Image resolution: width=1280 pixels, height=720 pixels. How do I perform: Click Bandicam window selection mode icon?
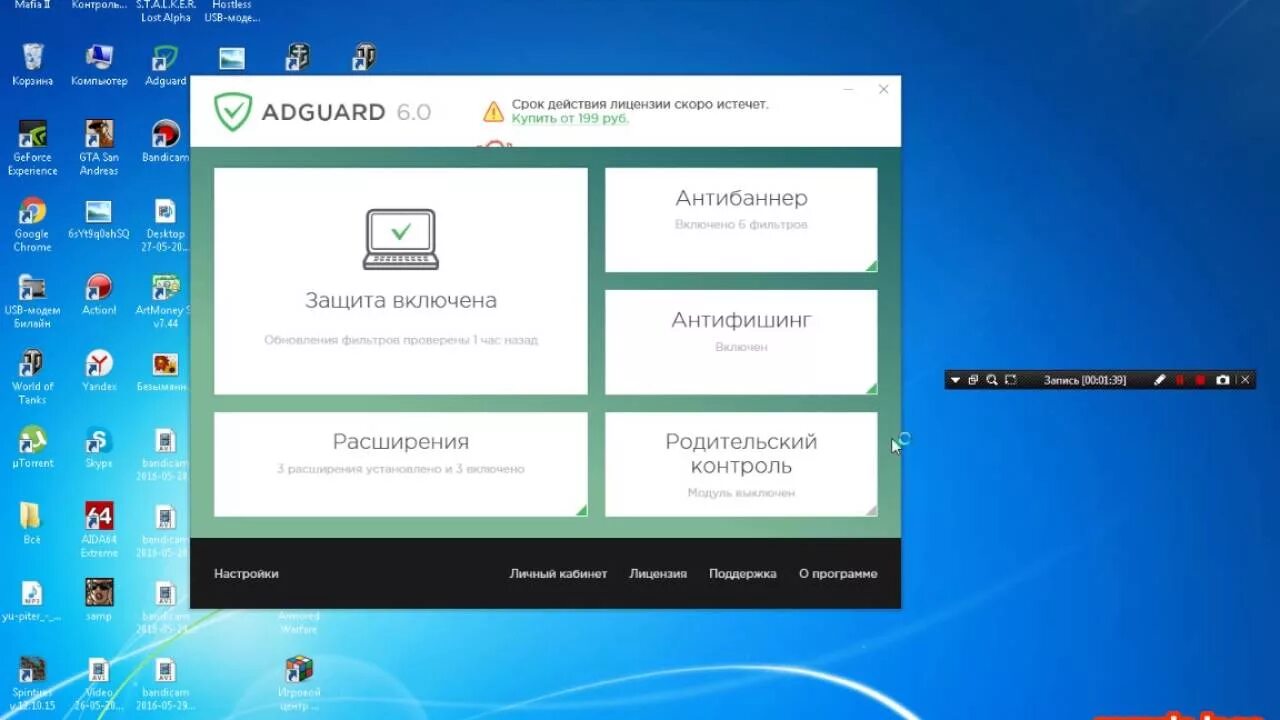[973, 380]
